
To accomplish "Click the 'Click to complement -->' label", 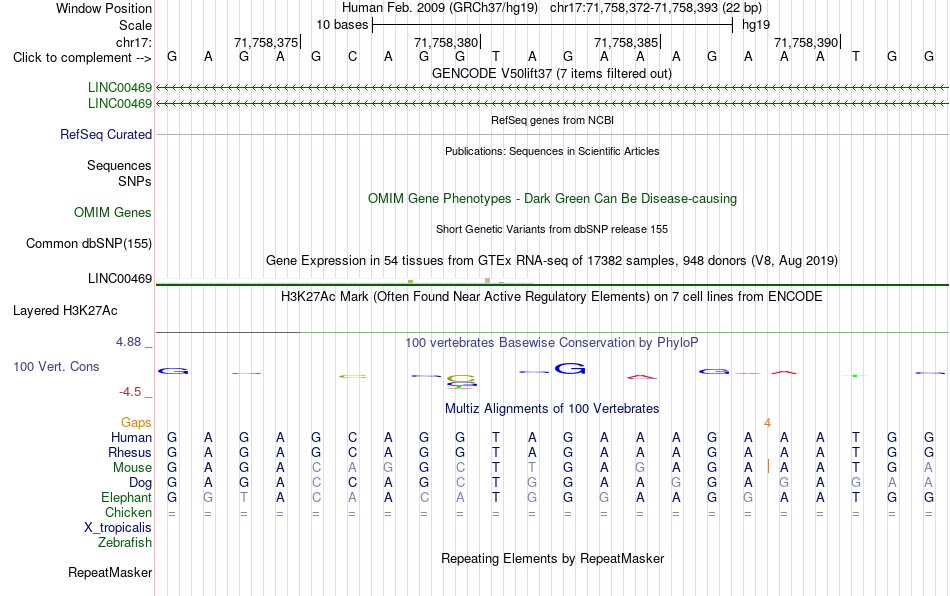I will coord(82,58).
